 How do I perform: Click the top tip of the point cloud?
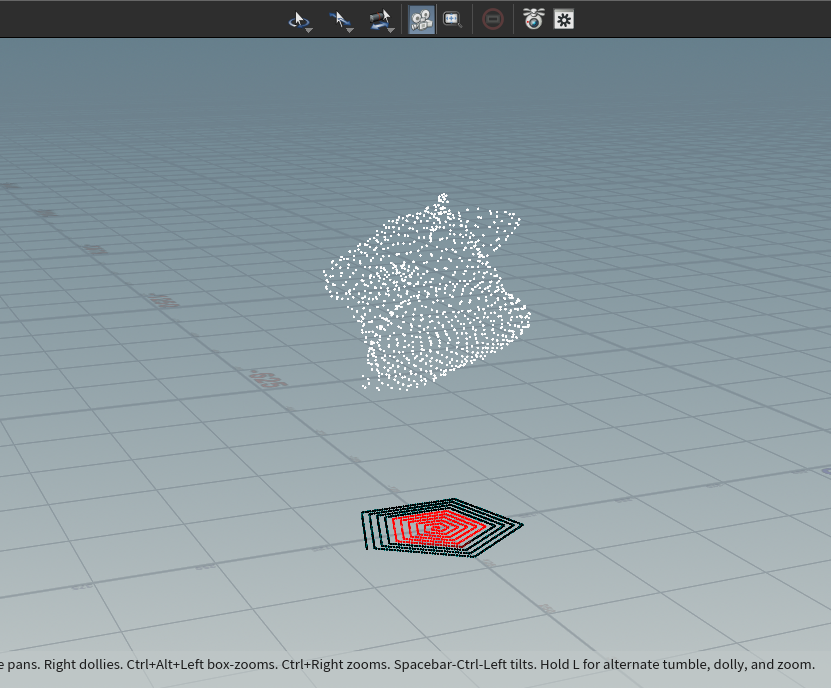(x=442, y=198)
